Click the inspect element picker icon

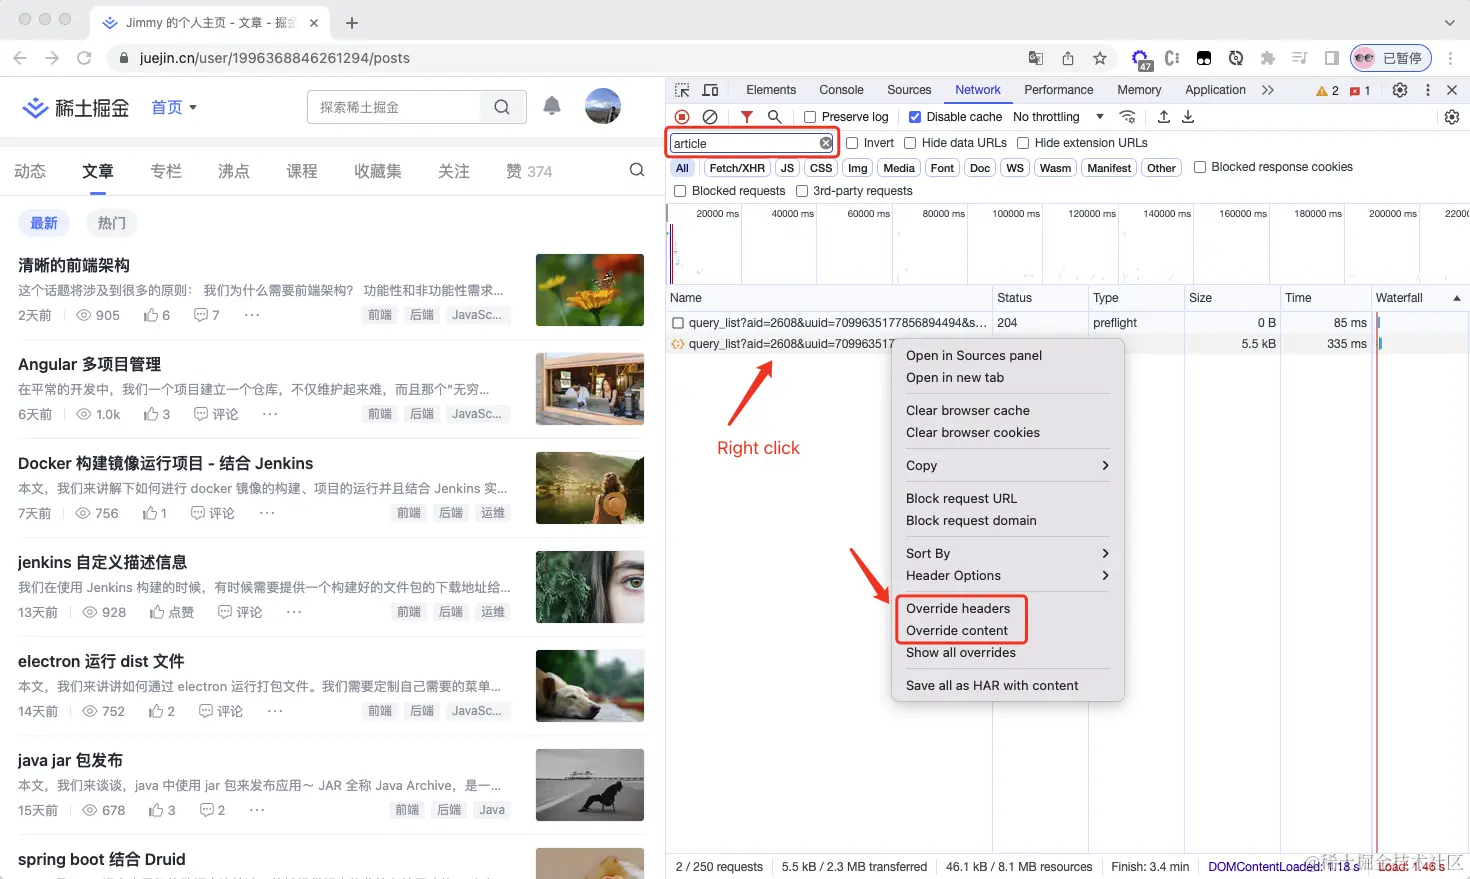coord(682,90)
